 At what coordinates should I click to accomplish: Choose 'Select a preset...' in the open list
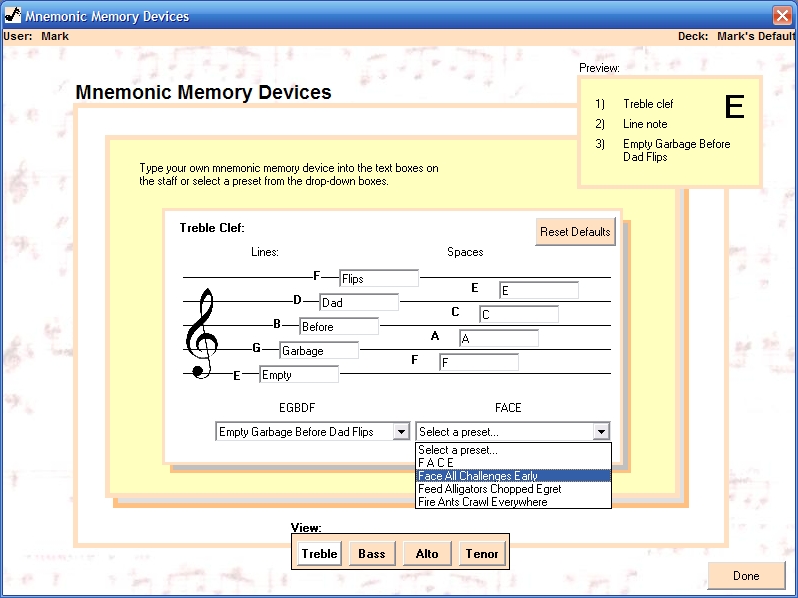pyautogui.click(x=513, y=450)
